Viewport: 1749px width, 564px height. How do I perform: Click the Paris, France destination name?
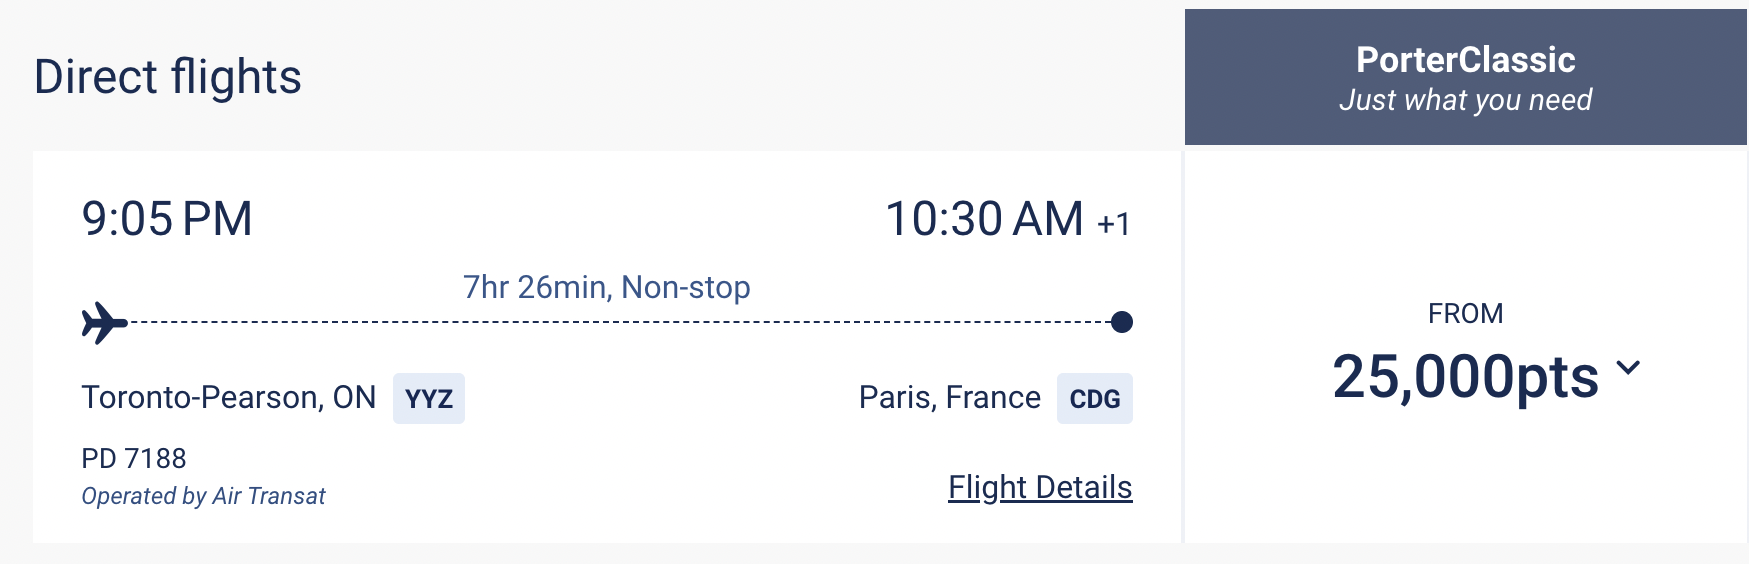[949, 398]
